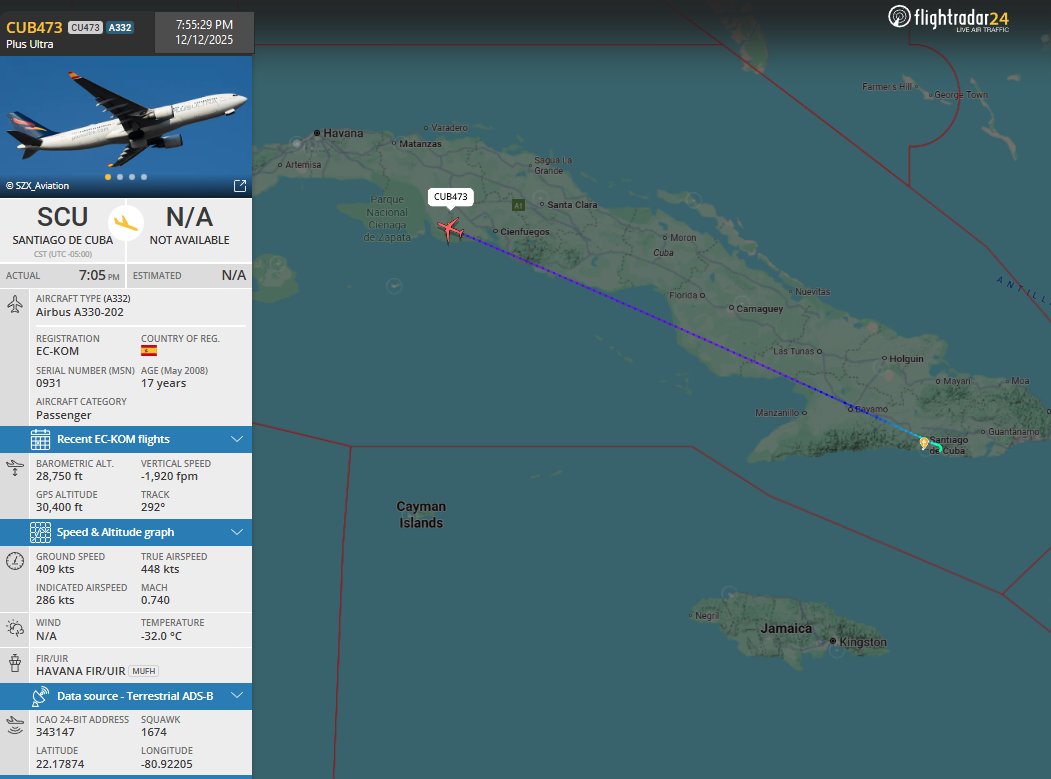Click the Holguin city label on map
Image resolution: width=1051 pixels, height=779 pixels.
(906, 359)
